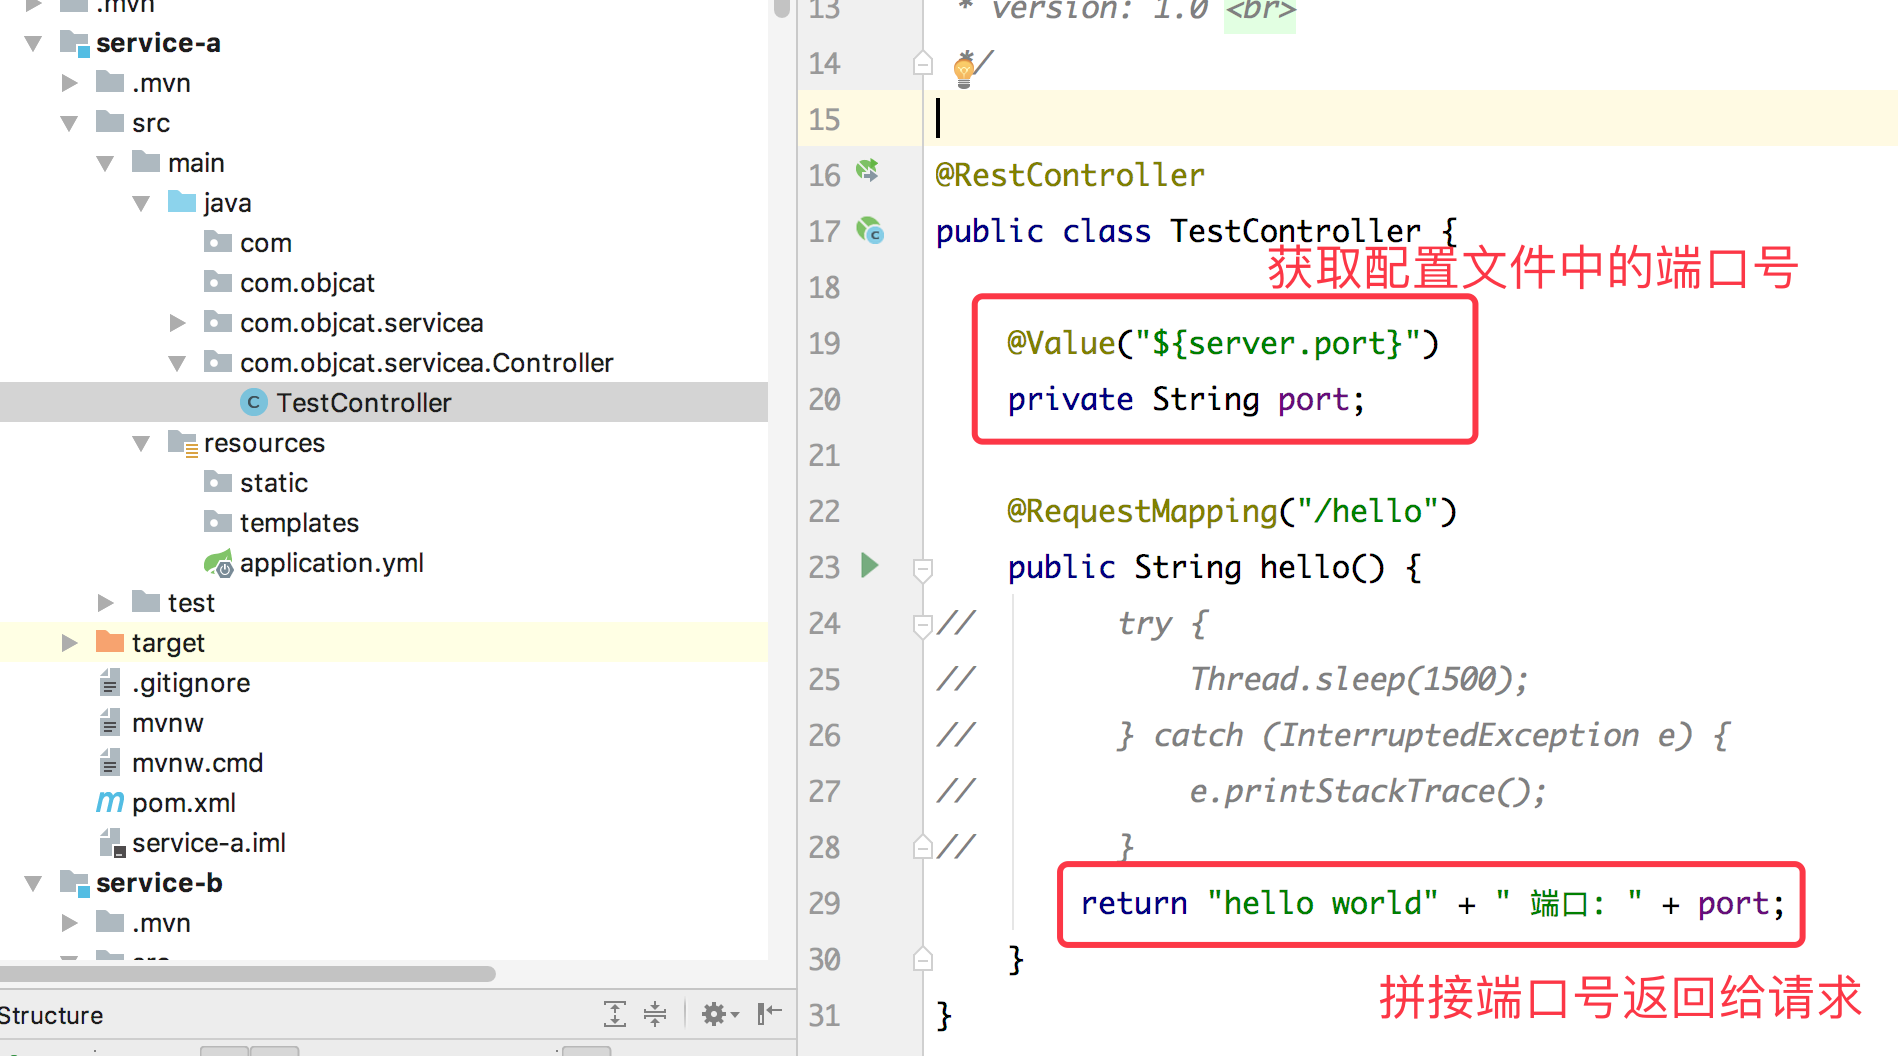
Task: Click the return statement on line 29
Action: 1432,903
